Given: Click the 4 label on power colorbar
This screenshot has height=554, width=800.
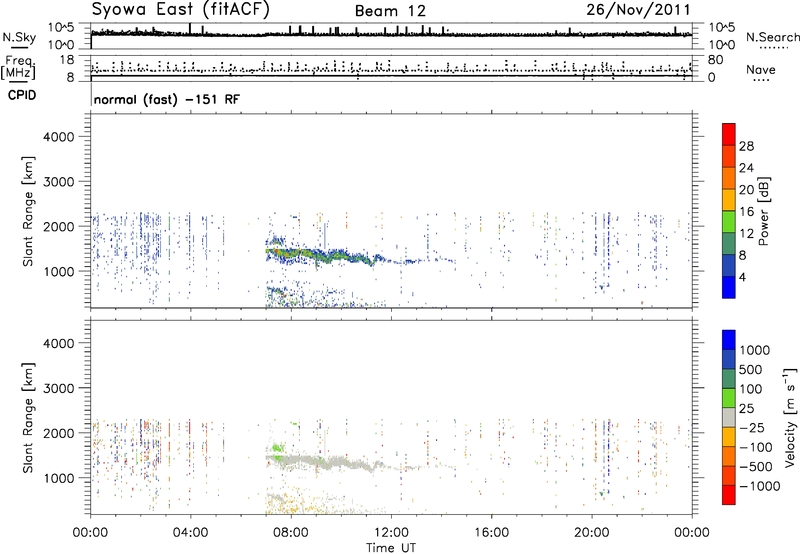Looking at the screenshot, I should point(742,277).
